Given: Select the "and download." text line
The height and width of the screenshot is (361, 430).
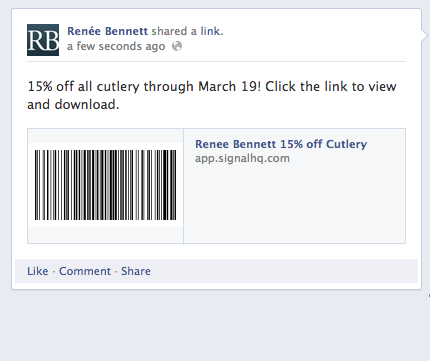Looking at the screenshot, I should [73, 105].
